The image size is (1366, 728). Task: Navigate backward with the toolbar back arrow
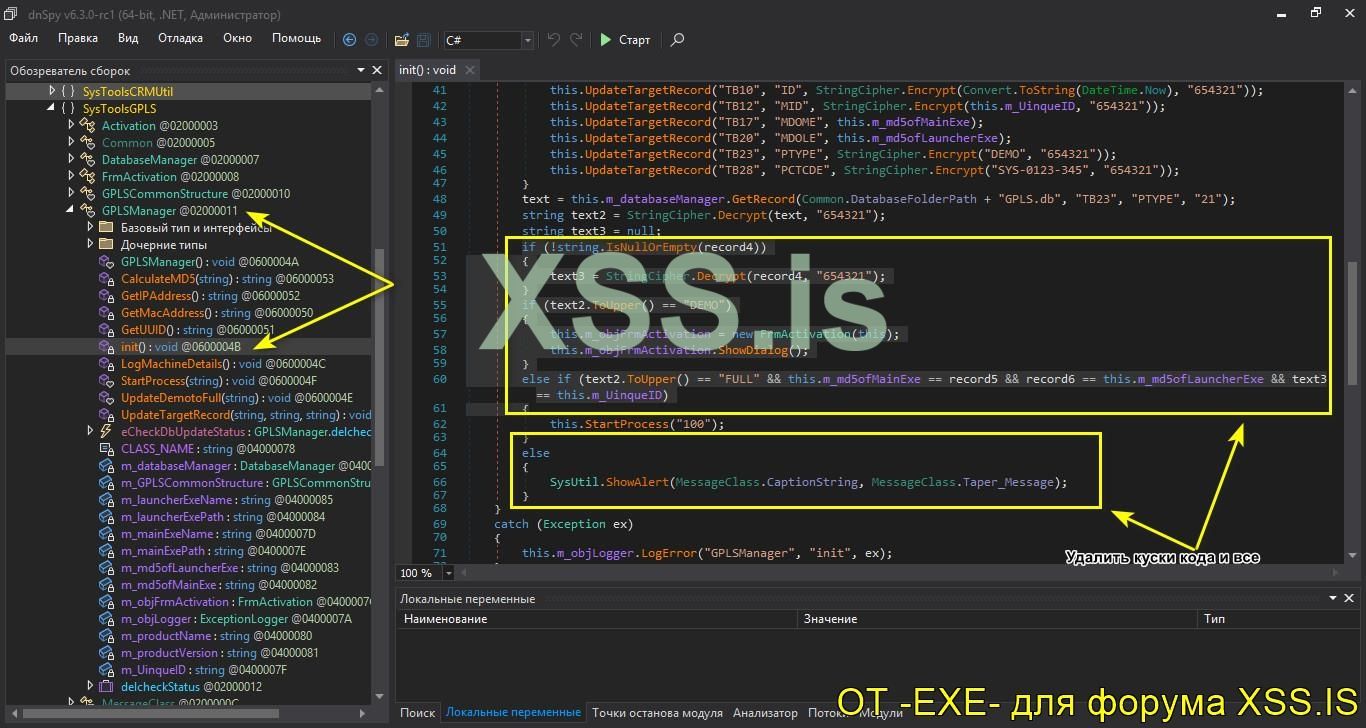tap(349, 40)
